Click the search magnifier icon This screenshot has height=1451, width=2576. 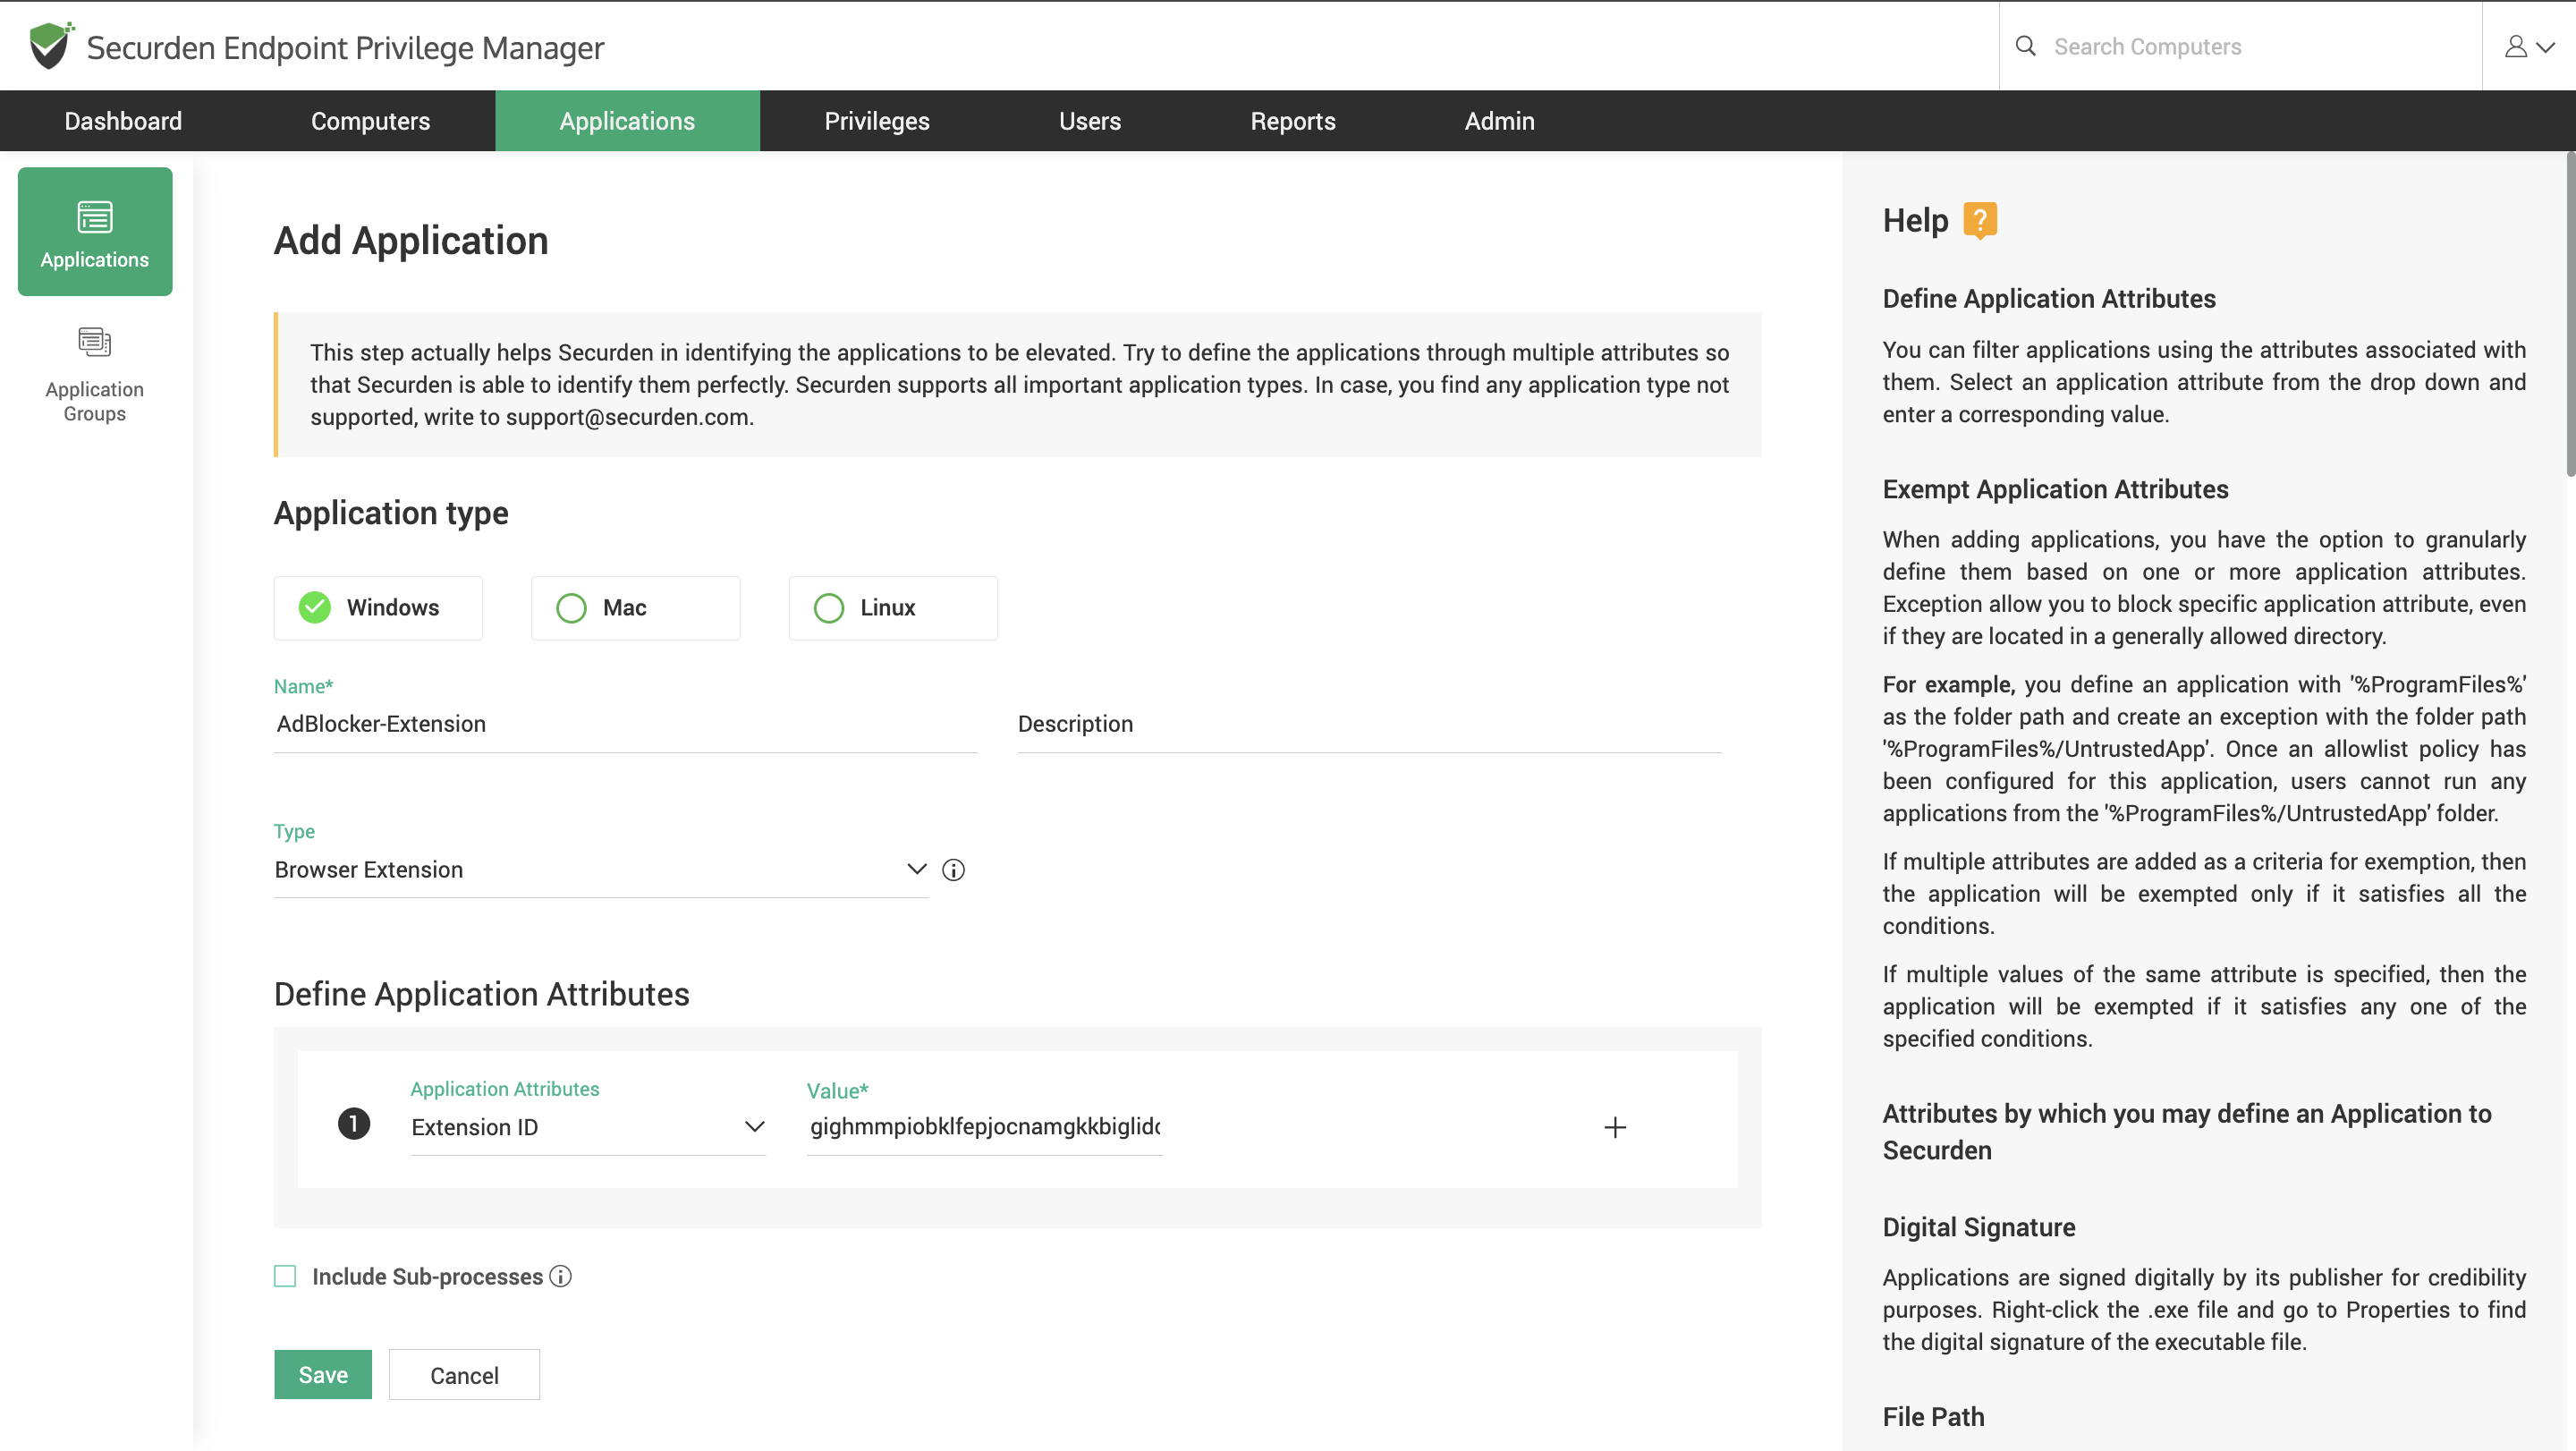point(2025,46)
